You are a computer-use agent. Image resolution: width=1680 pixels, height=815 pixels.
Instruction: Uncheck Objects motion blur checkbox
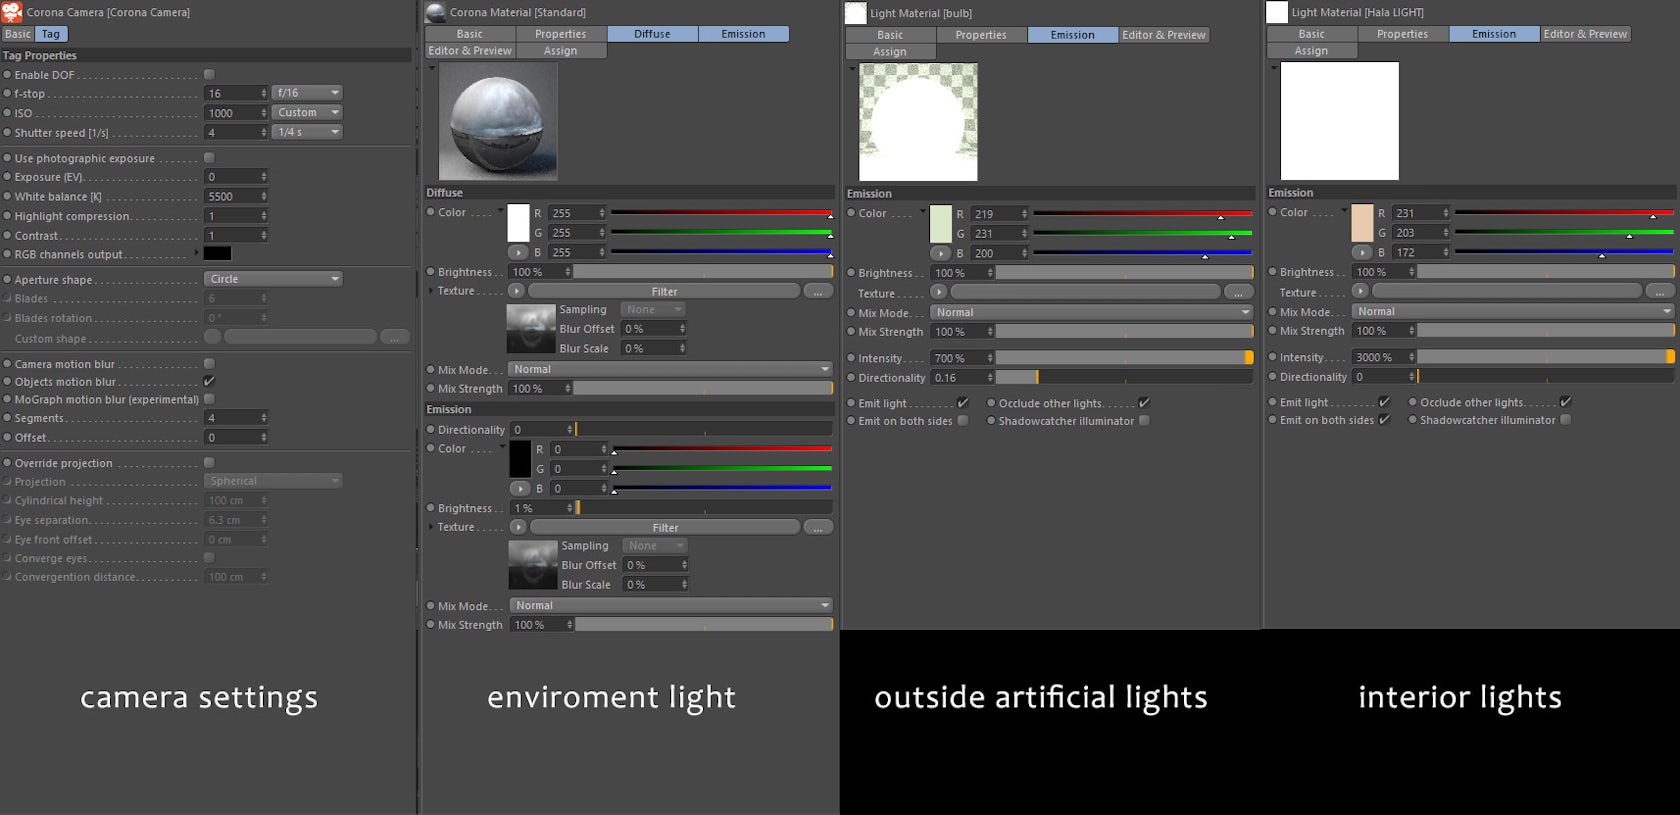(209, 382)
